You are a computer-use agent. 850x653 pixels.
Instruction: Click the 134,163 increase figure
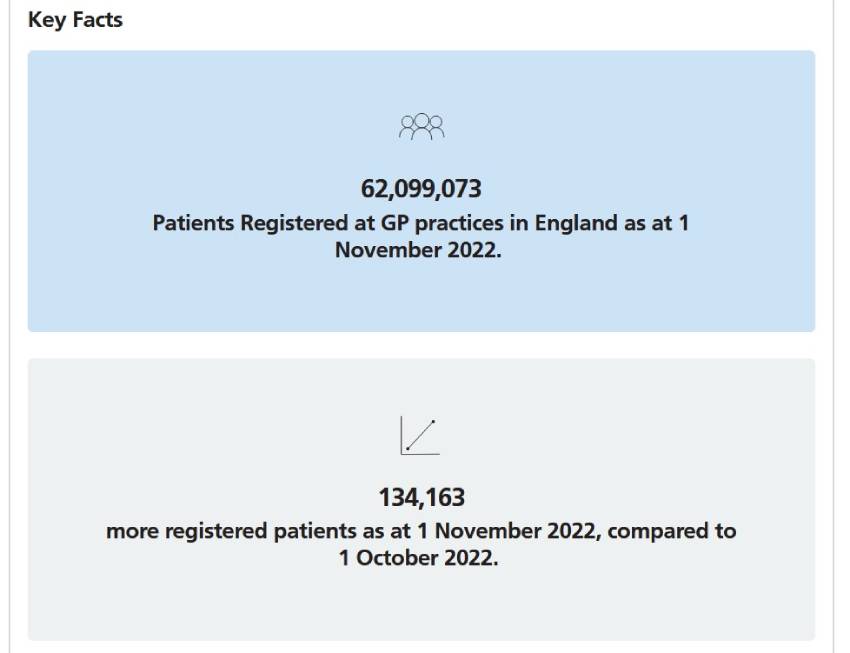point(421,497)
